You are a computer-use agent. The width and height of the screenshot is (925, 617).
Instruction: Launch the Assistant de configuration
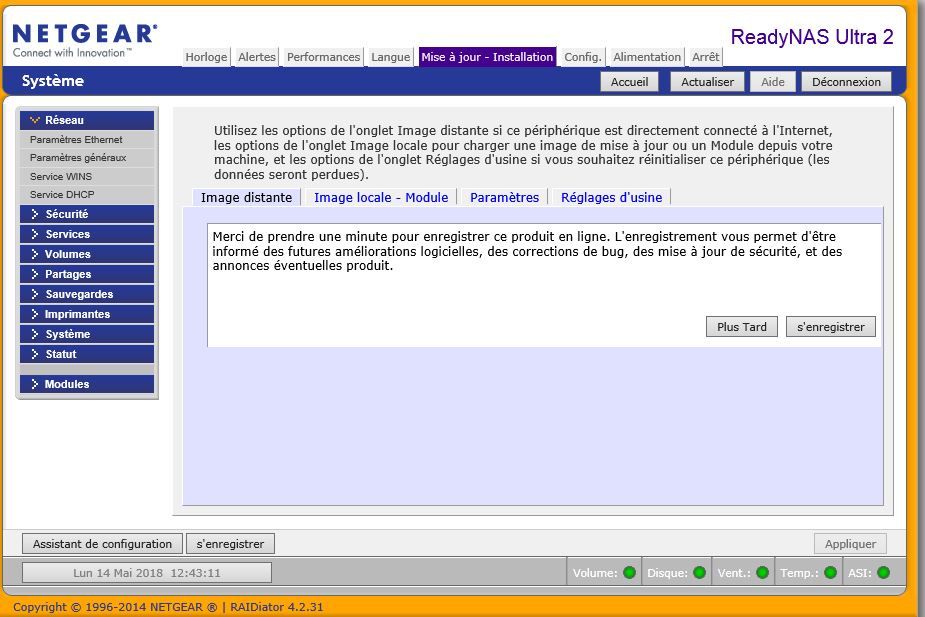pos(102,544)
